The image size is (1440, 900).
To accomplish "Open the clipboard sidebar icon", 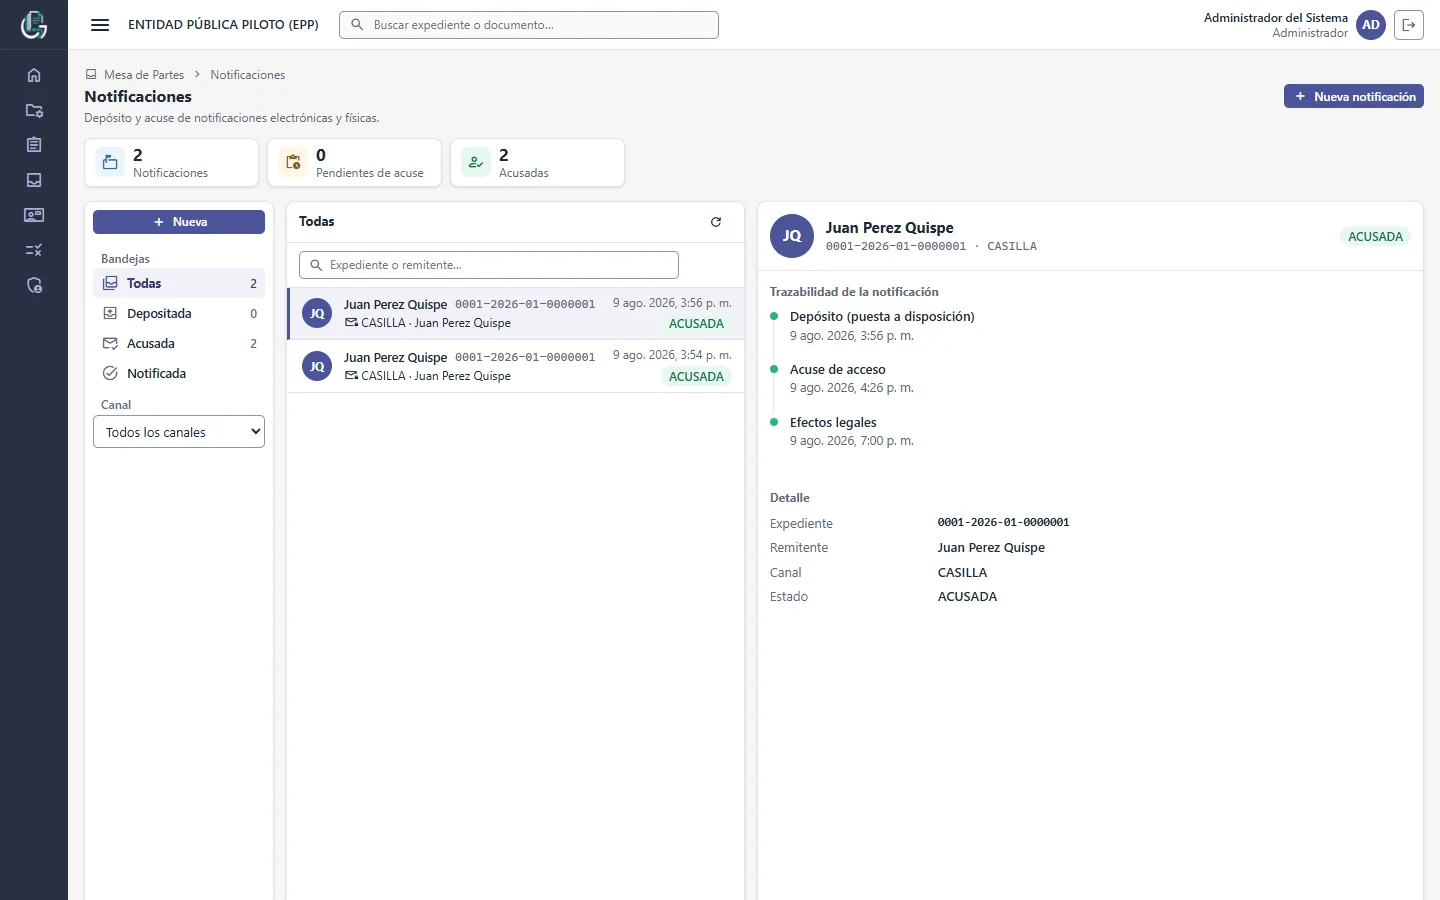I will click(34, 145).
